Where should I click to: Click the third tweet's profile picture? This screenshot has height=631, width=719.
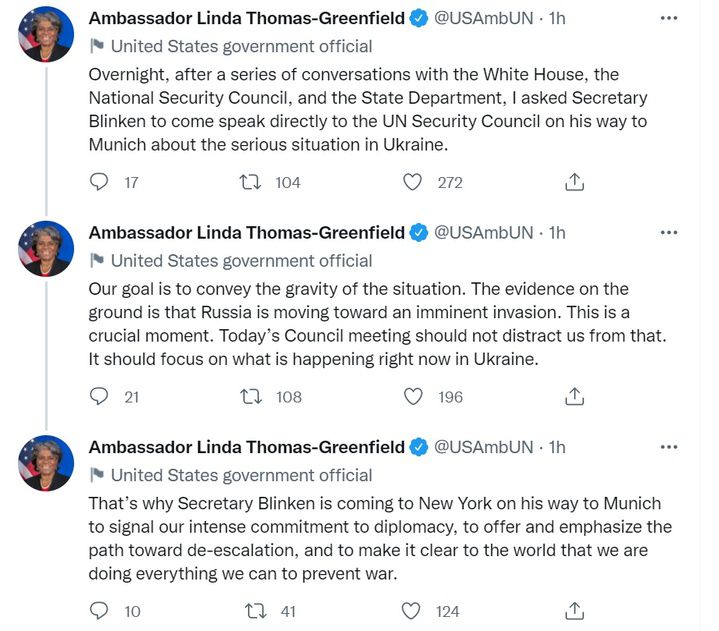[x=46, y=462]
